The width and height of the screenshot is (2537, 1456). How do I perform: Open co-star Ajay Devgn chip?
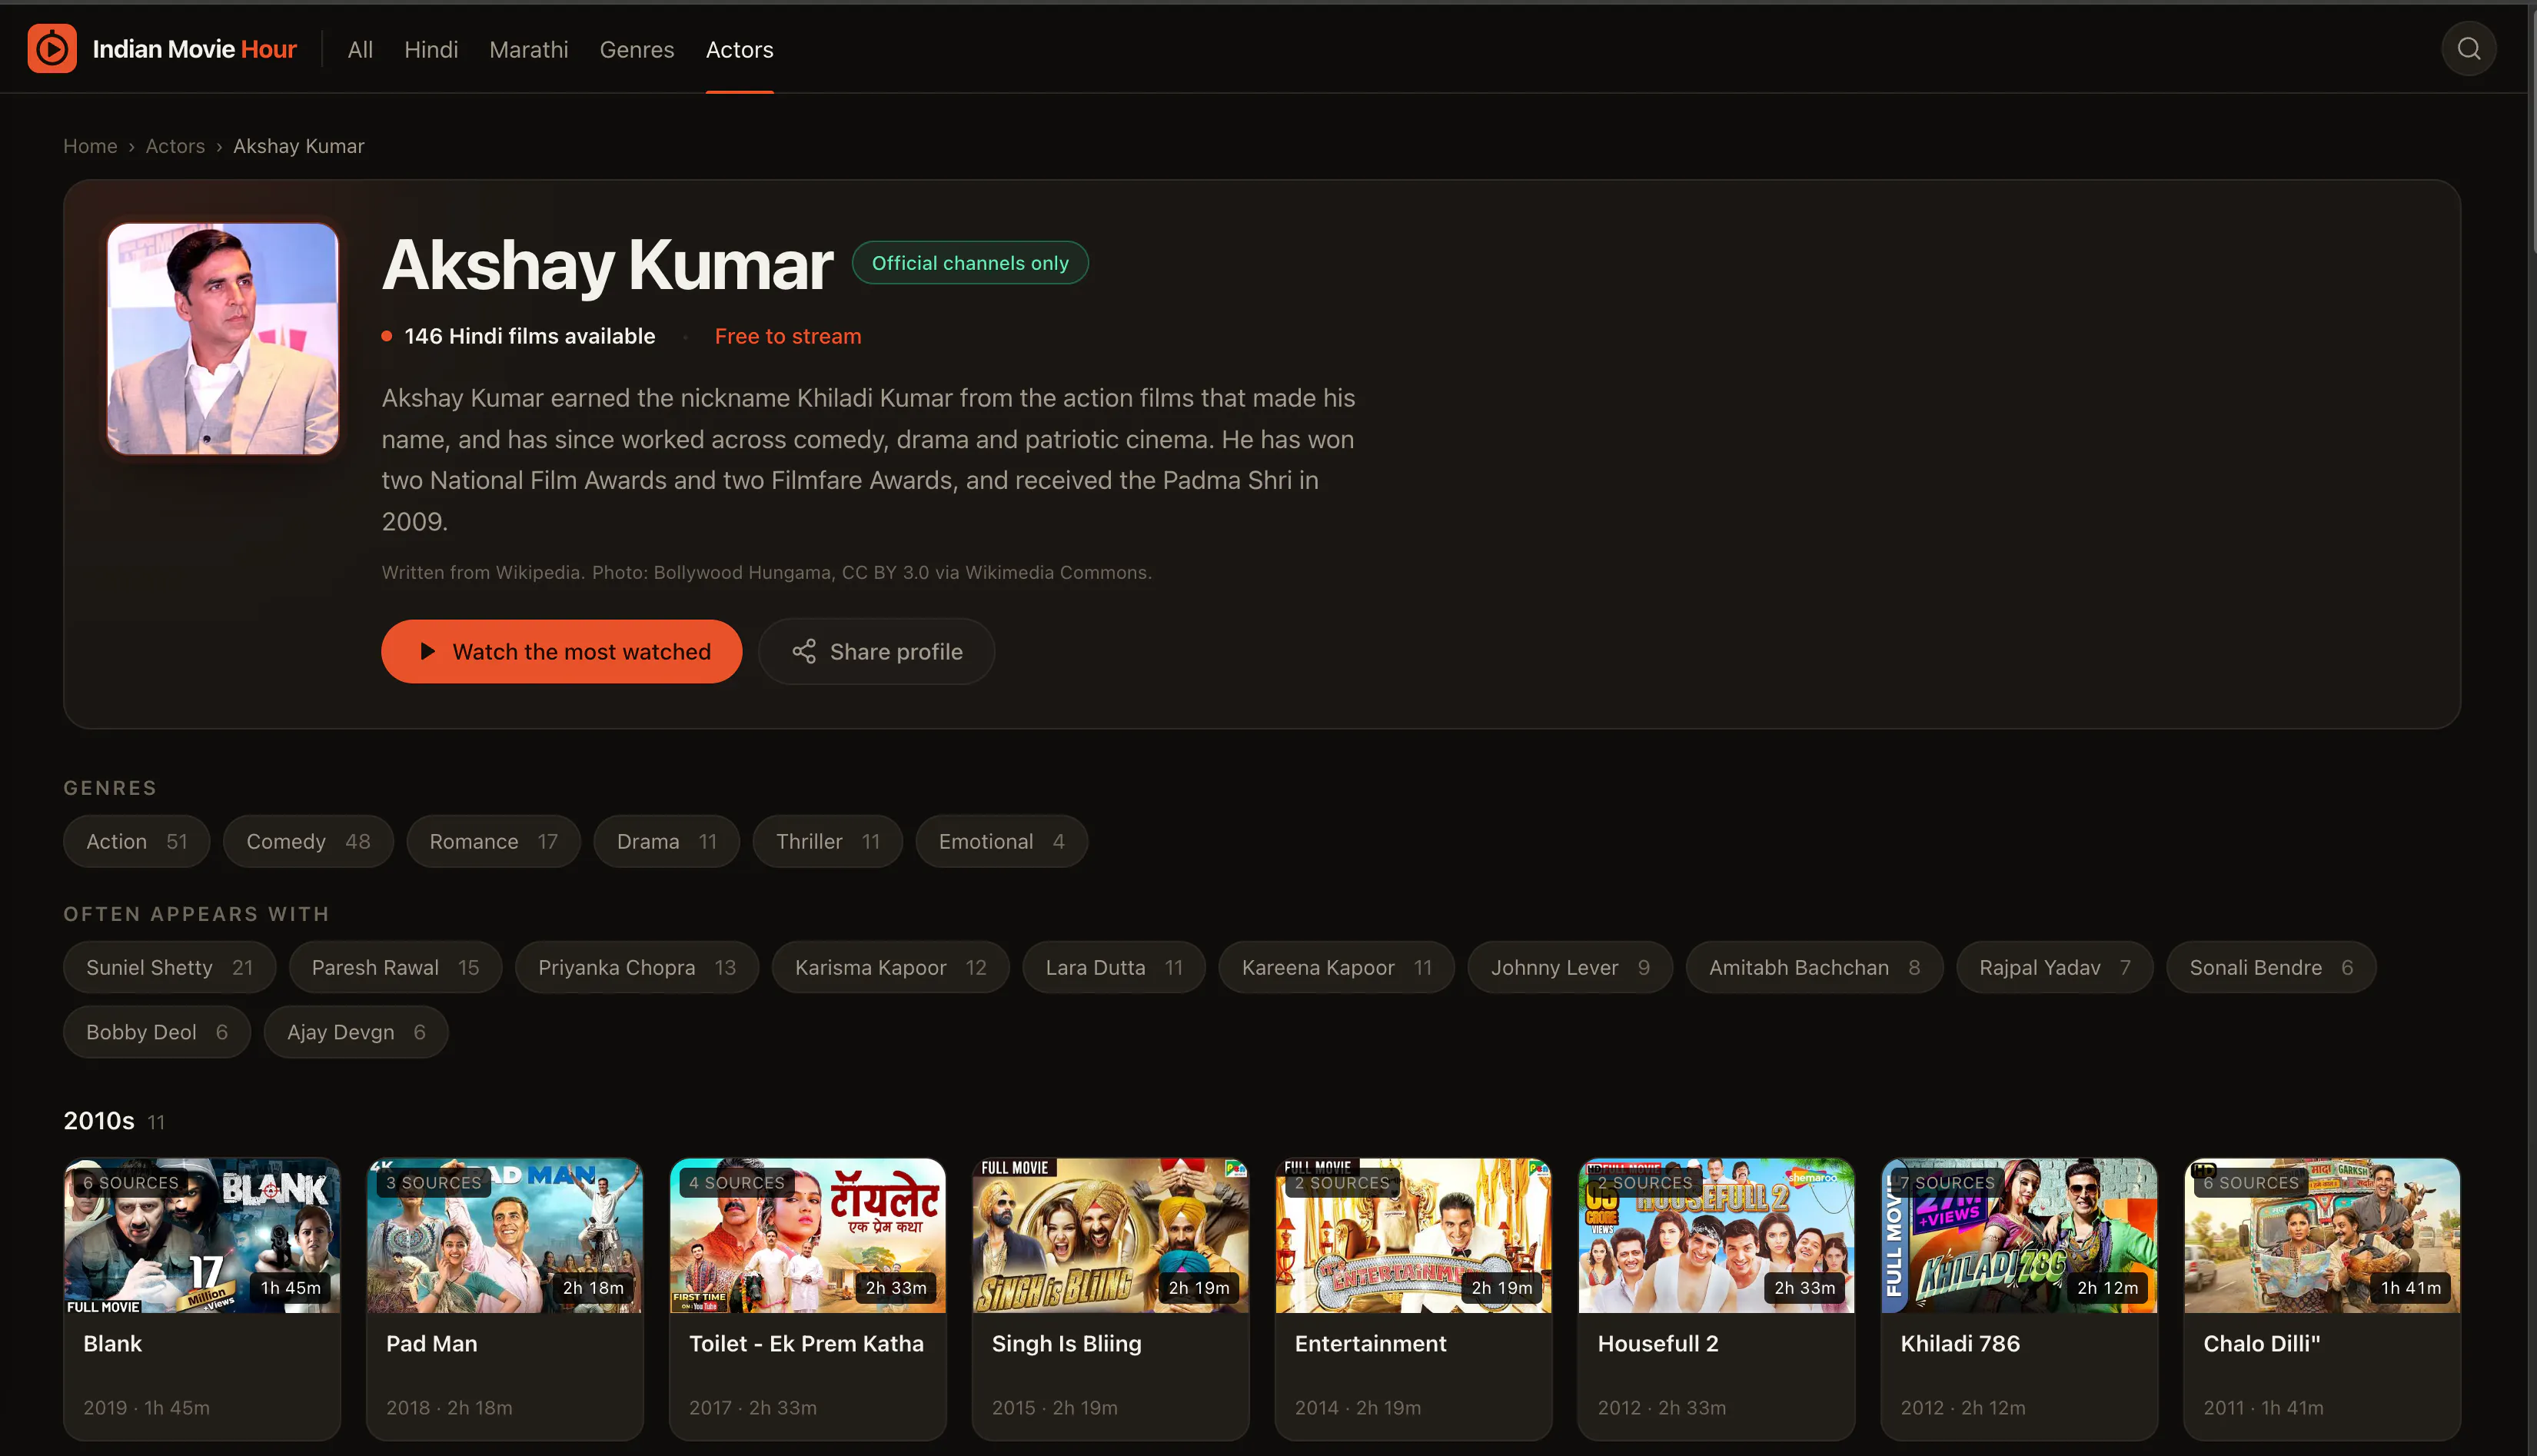coord(356,1032)
